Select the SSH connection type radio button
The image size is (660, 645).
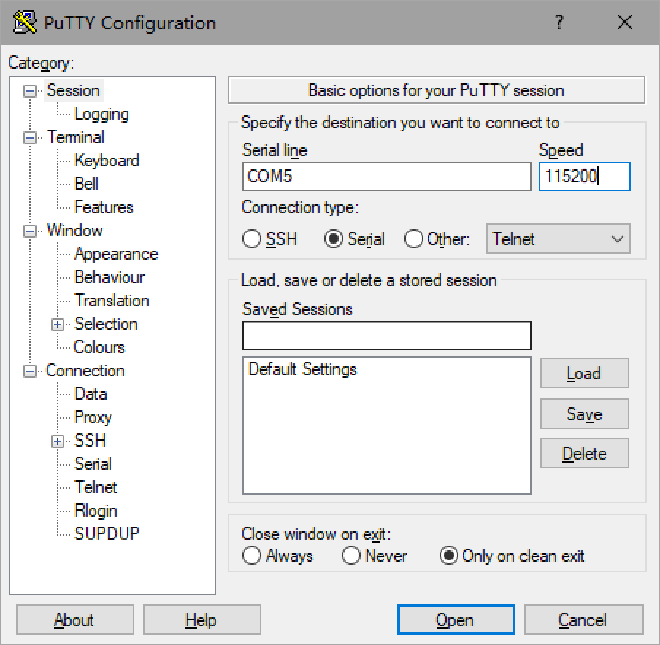click(252, 239)
